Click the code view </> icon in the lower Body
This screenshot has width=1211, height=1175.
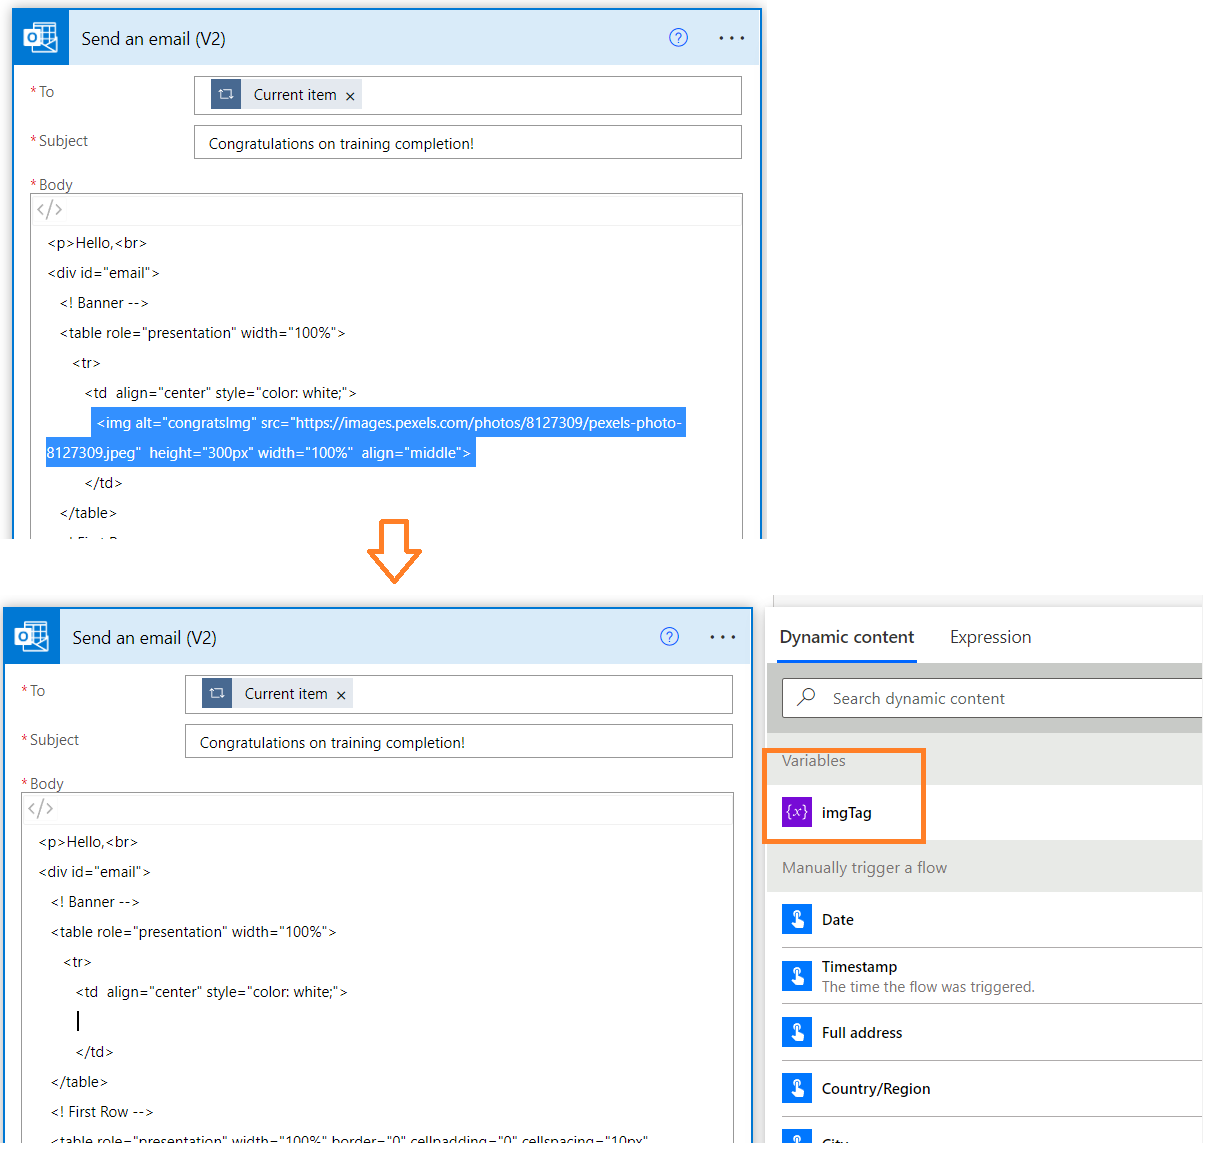(40, 808)
